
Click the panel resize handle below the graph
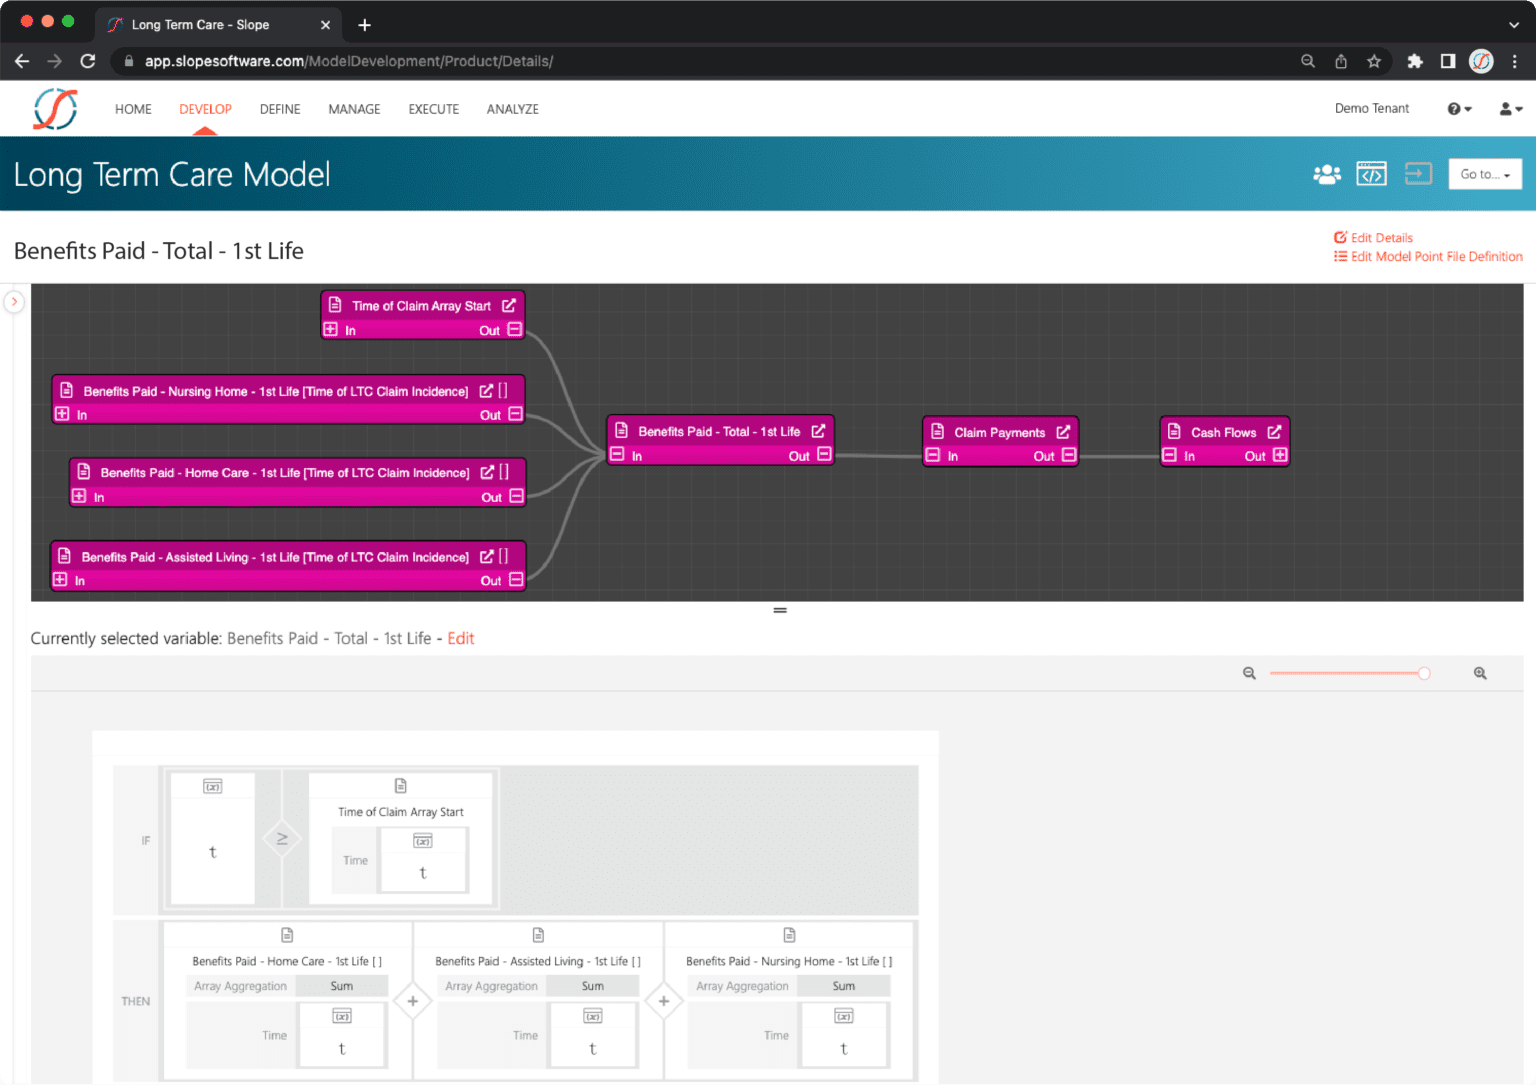tap(780, 610)
